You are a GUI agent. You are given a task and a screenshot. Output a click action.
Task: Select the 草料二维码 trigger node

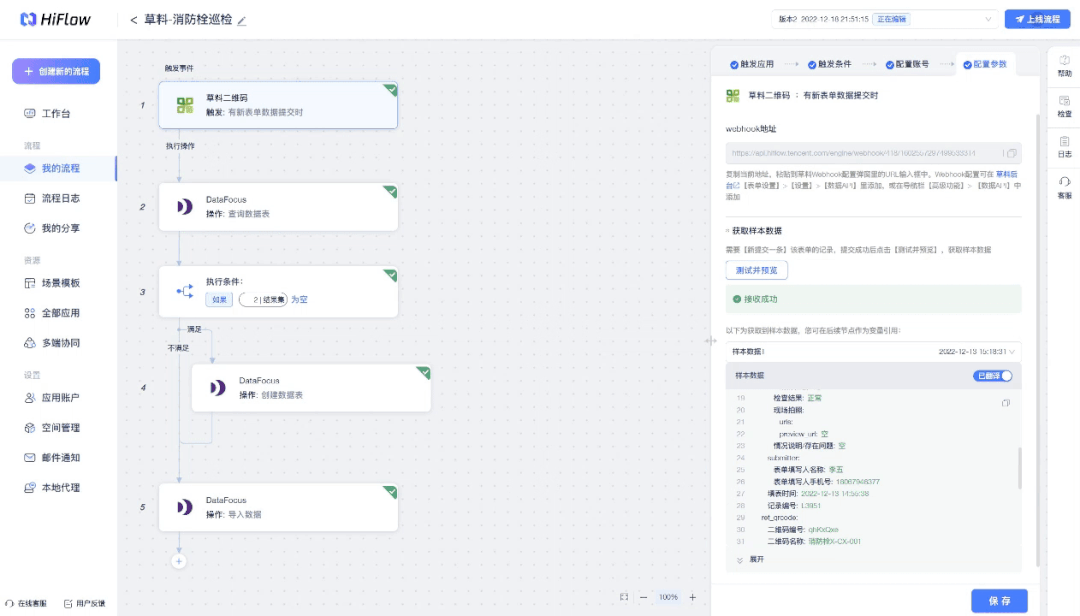(278, 105)
